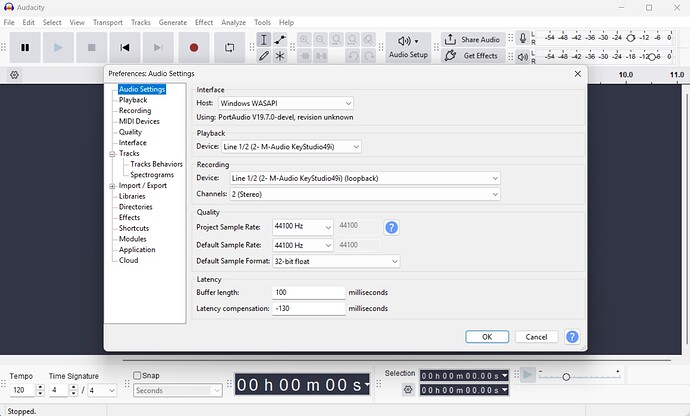Select Spectrograms under Tracks
Image resolution: width=690 pixels, height=416 pixels.
click(x=152, y=175)
